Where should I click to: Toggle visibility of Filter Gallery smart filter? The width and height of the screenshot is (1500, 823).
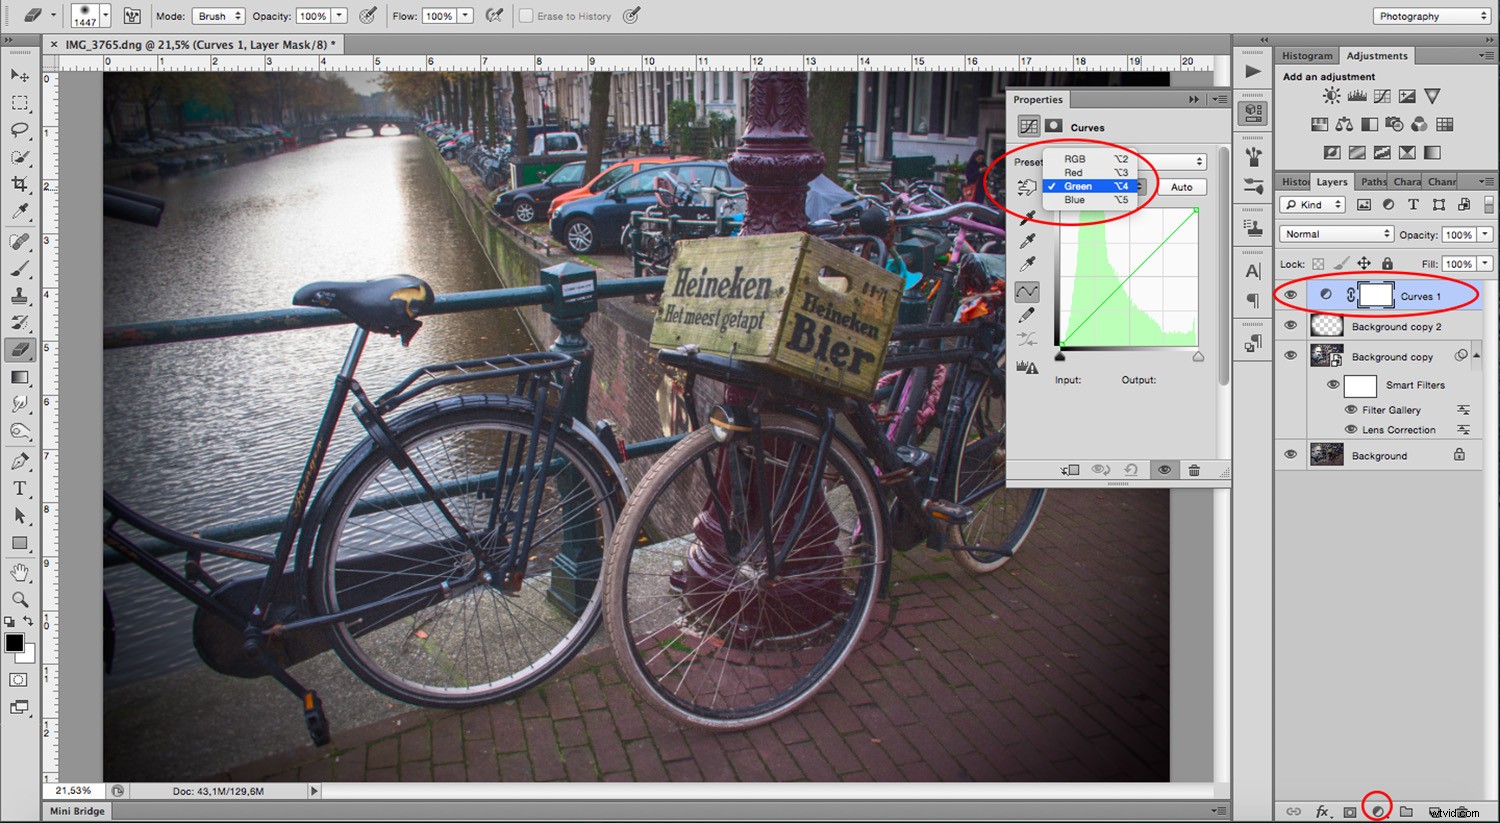(x=1350, y=409)
